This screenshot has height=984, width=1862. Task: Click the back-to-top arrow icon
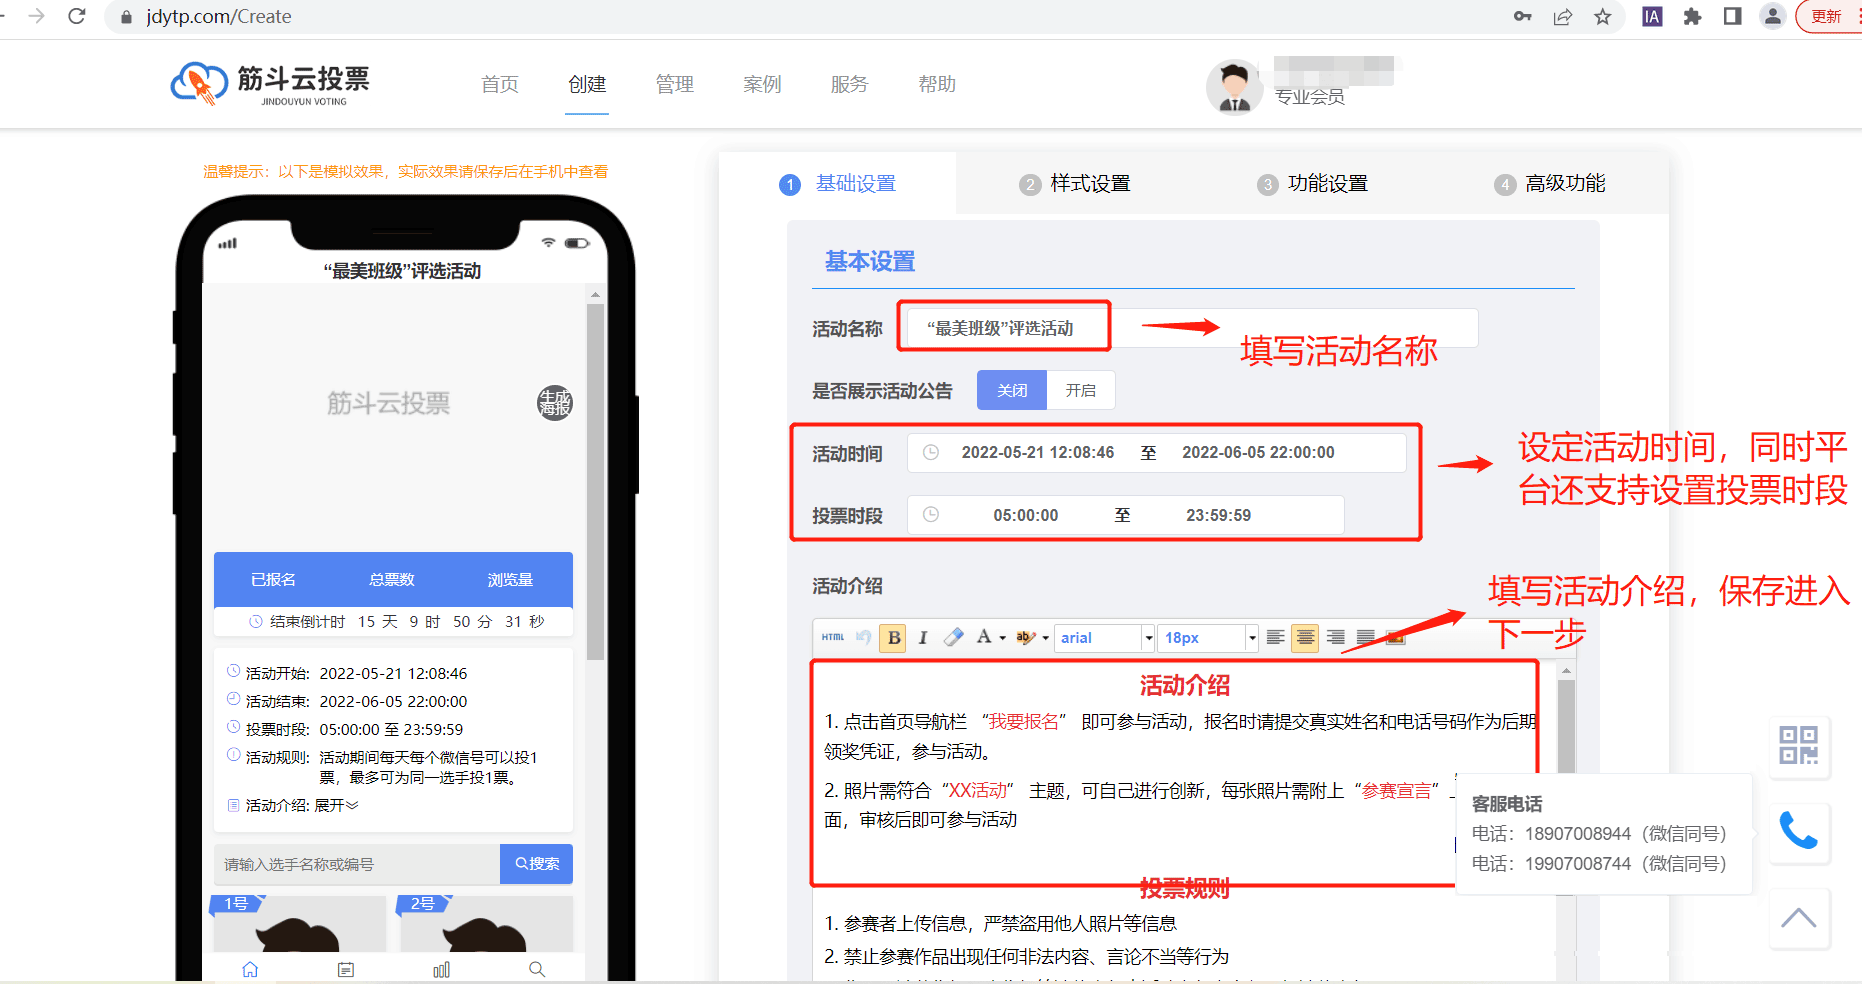[1798, 917]
